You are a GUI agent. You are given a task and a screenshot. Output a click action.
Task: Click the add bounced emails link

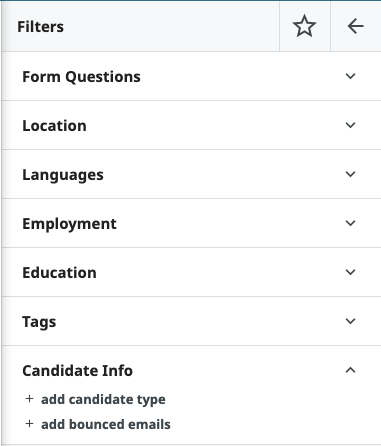coord(106,424)
